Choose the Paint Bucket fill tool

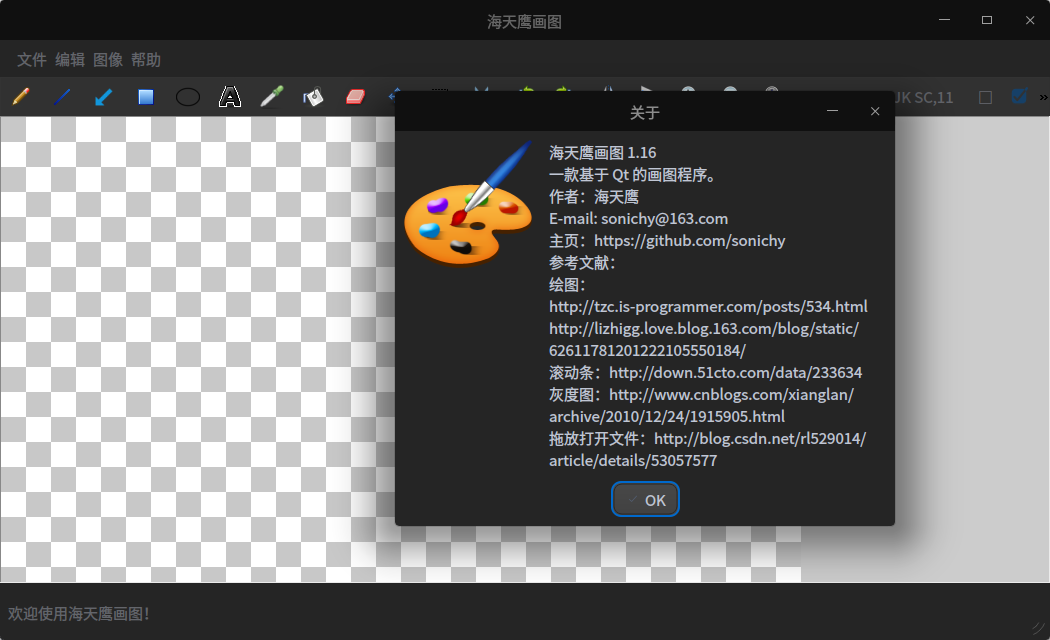pos(314,97)
